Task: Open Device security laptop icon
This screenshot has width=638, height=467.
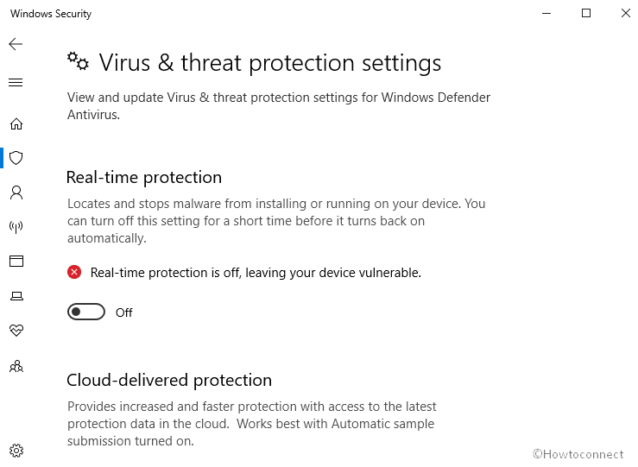Action: (15, 296)
